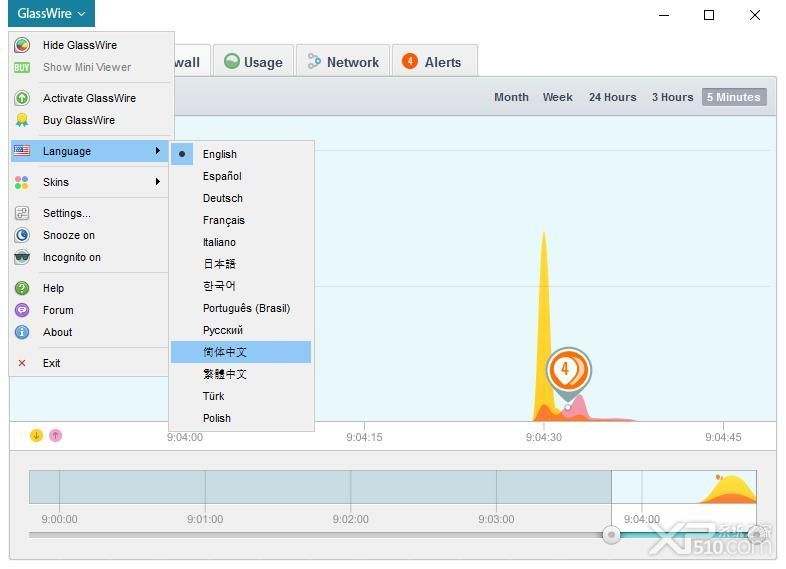Set graph range to 24 Hours
The image size is (786, 569).
point(613,97)
